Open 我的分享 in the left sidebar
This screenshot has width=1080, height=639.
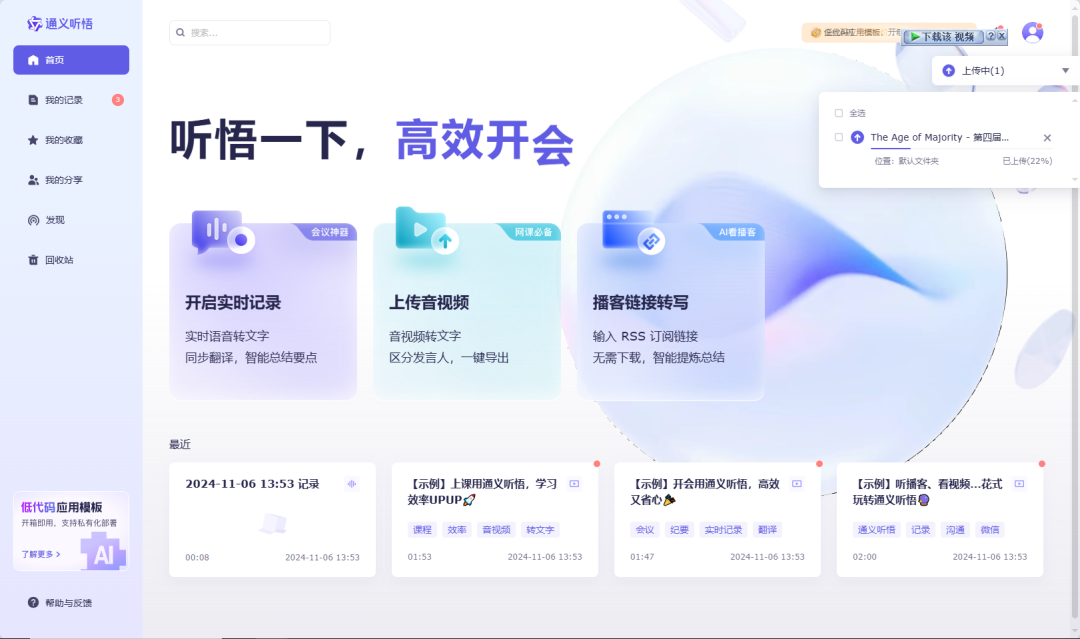coord(58,179)
